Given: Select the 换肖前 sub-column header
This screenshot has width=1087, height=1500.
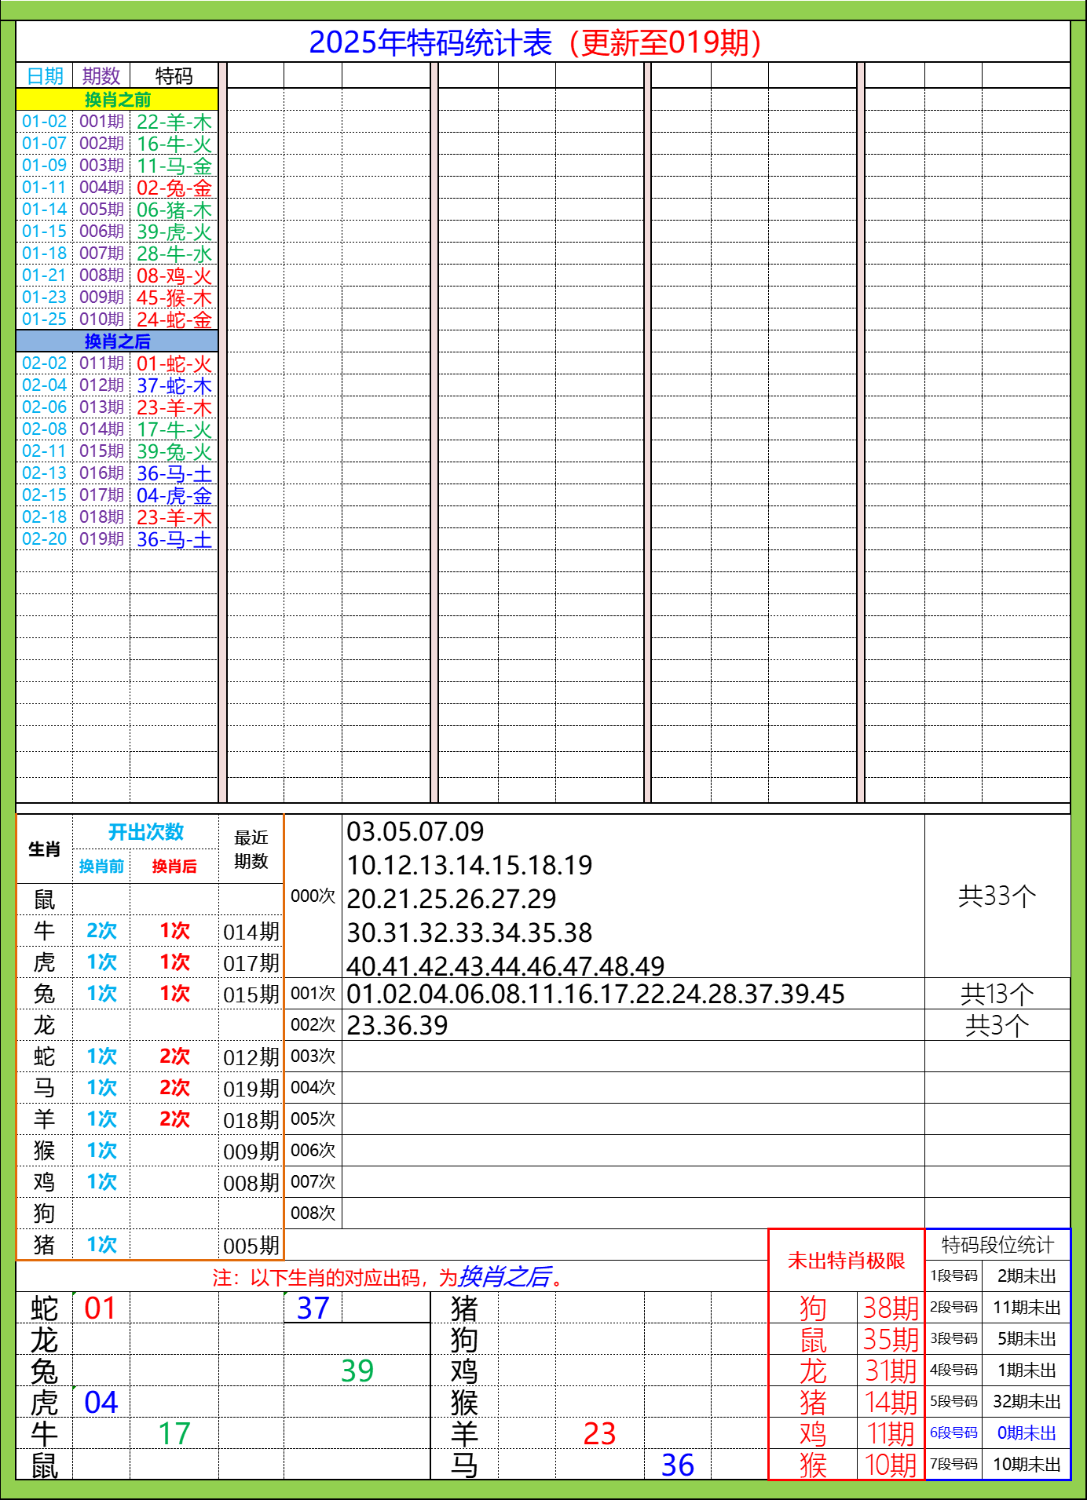Looking at the screenshot, I should 101,866.
